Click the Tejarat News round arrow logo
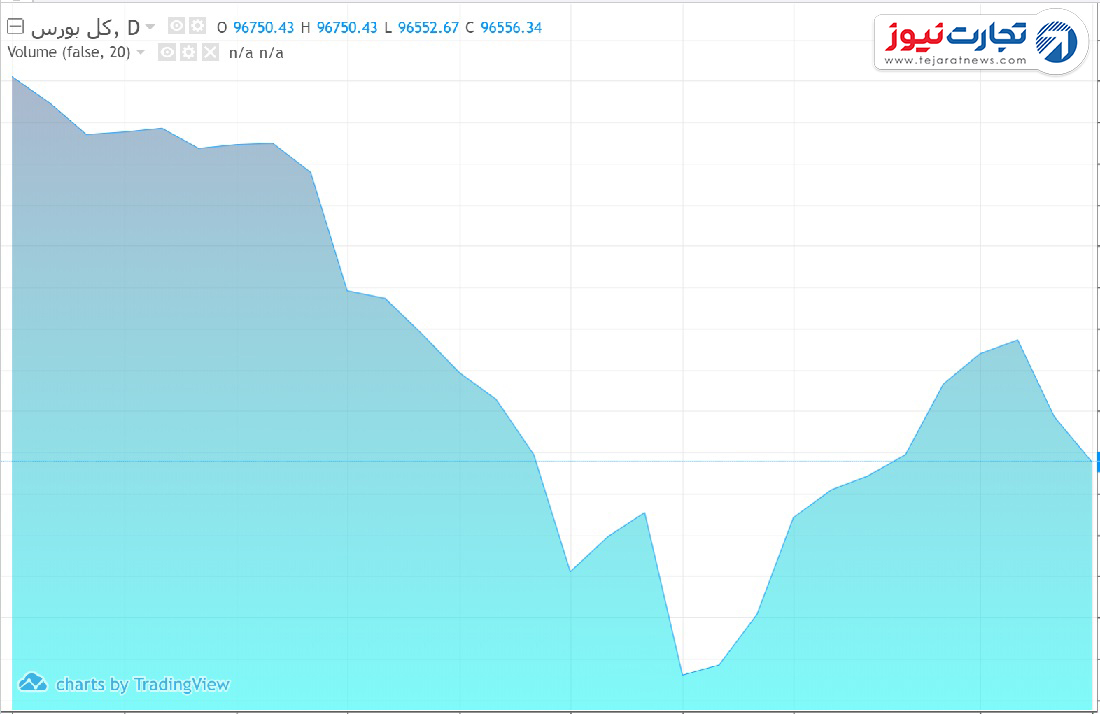This screenshot has width=1100, height=714. coord(1060,42)
